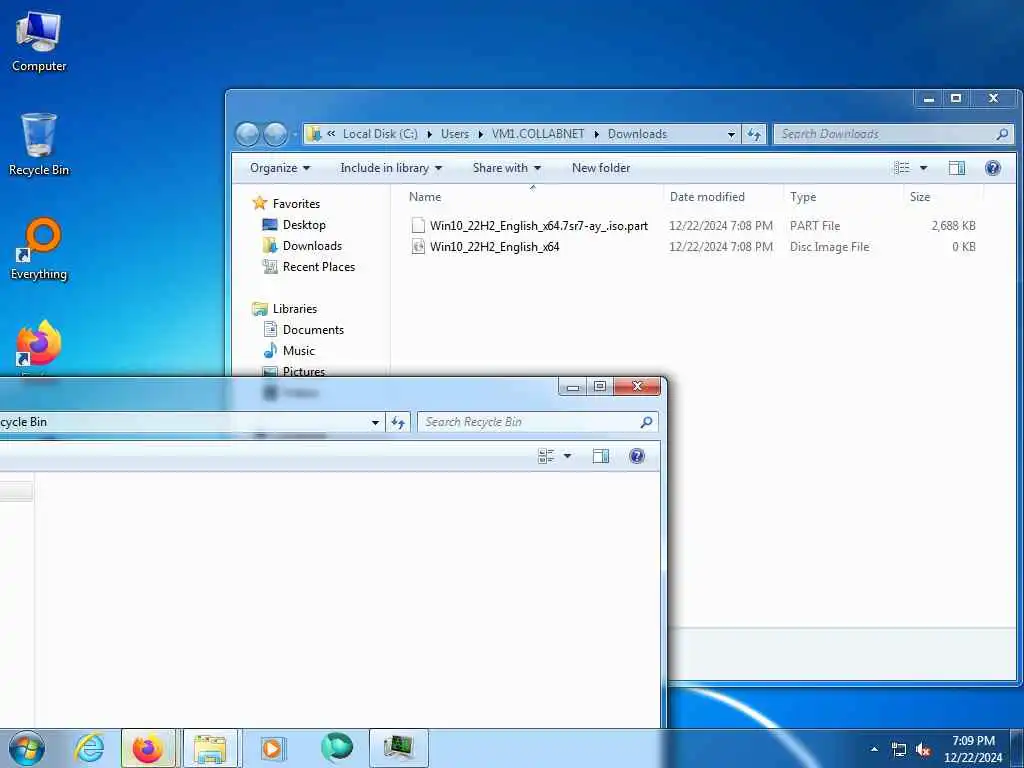Viewport: 1024px width, 768px height.
Task: Click the 2,688 KB size cell
Action: 953,226
